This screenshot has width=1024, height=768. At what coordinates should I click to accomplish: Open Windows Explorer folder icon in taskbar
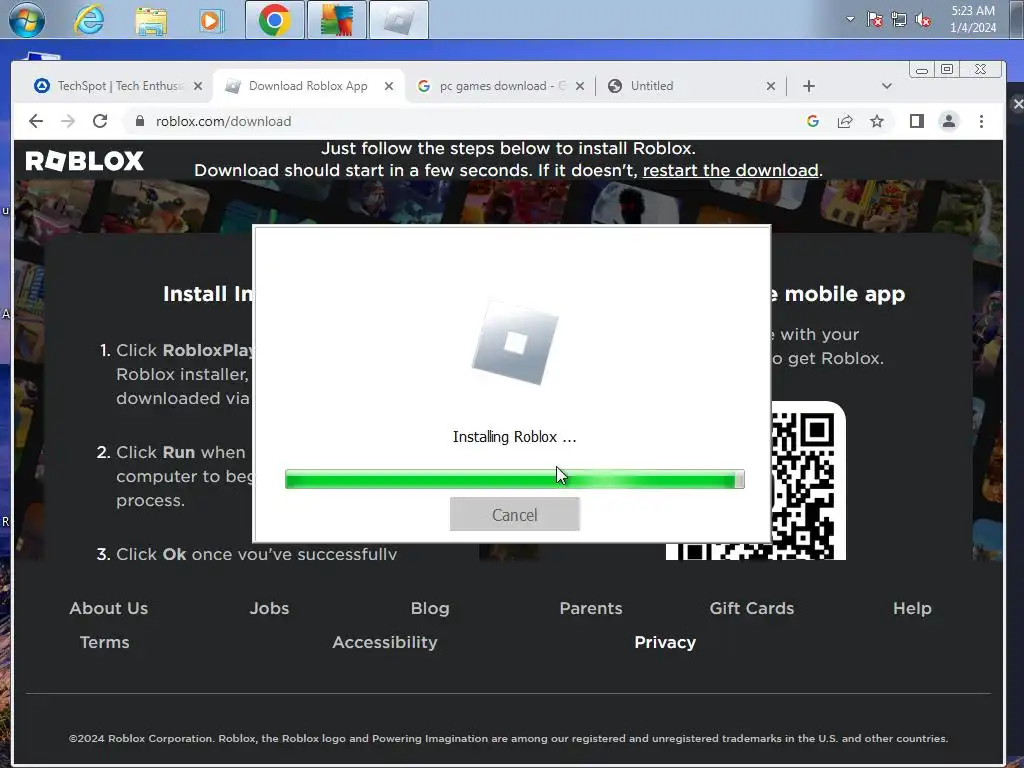pyautogui.click(x=151, y=20)
